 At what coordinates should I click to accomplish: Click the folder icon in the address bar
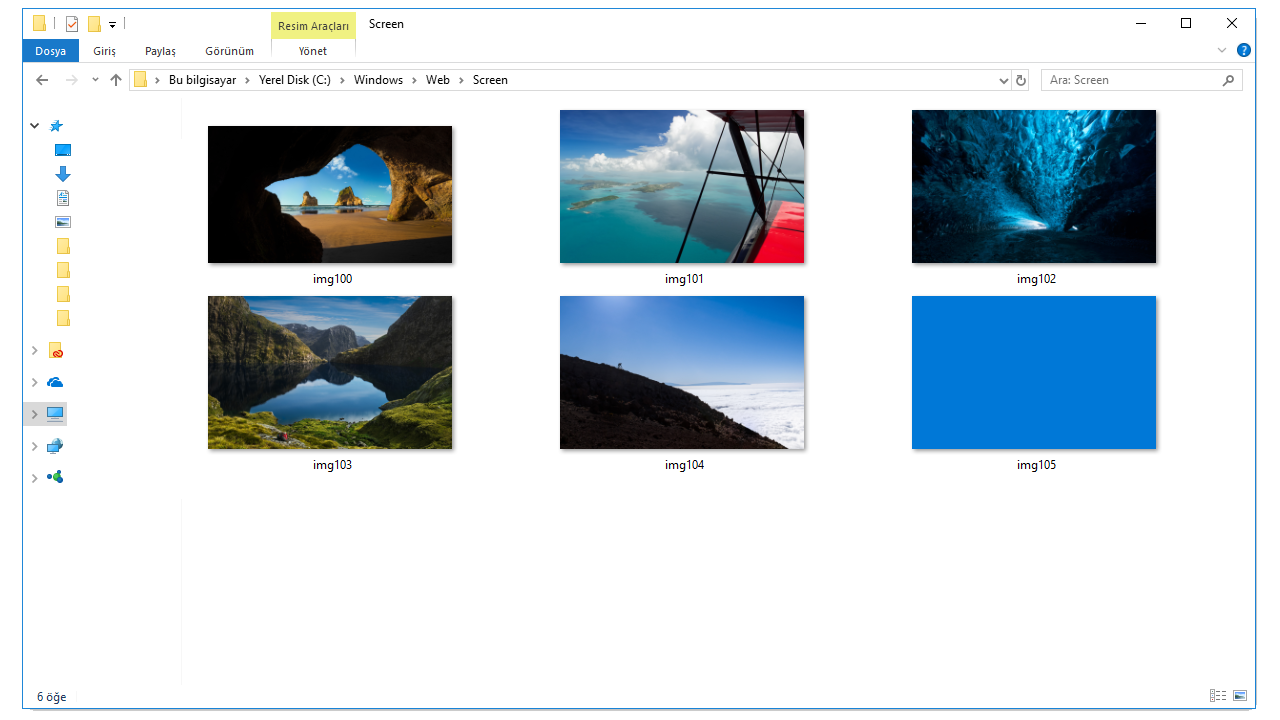(140, 80)
